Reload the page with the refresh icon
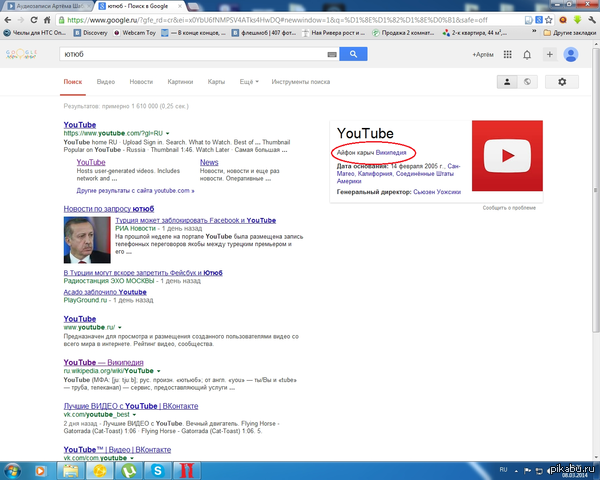This screenshot has height=480, width=600. pyautogui.click(x=34, y=20)
